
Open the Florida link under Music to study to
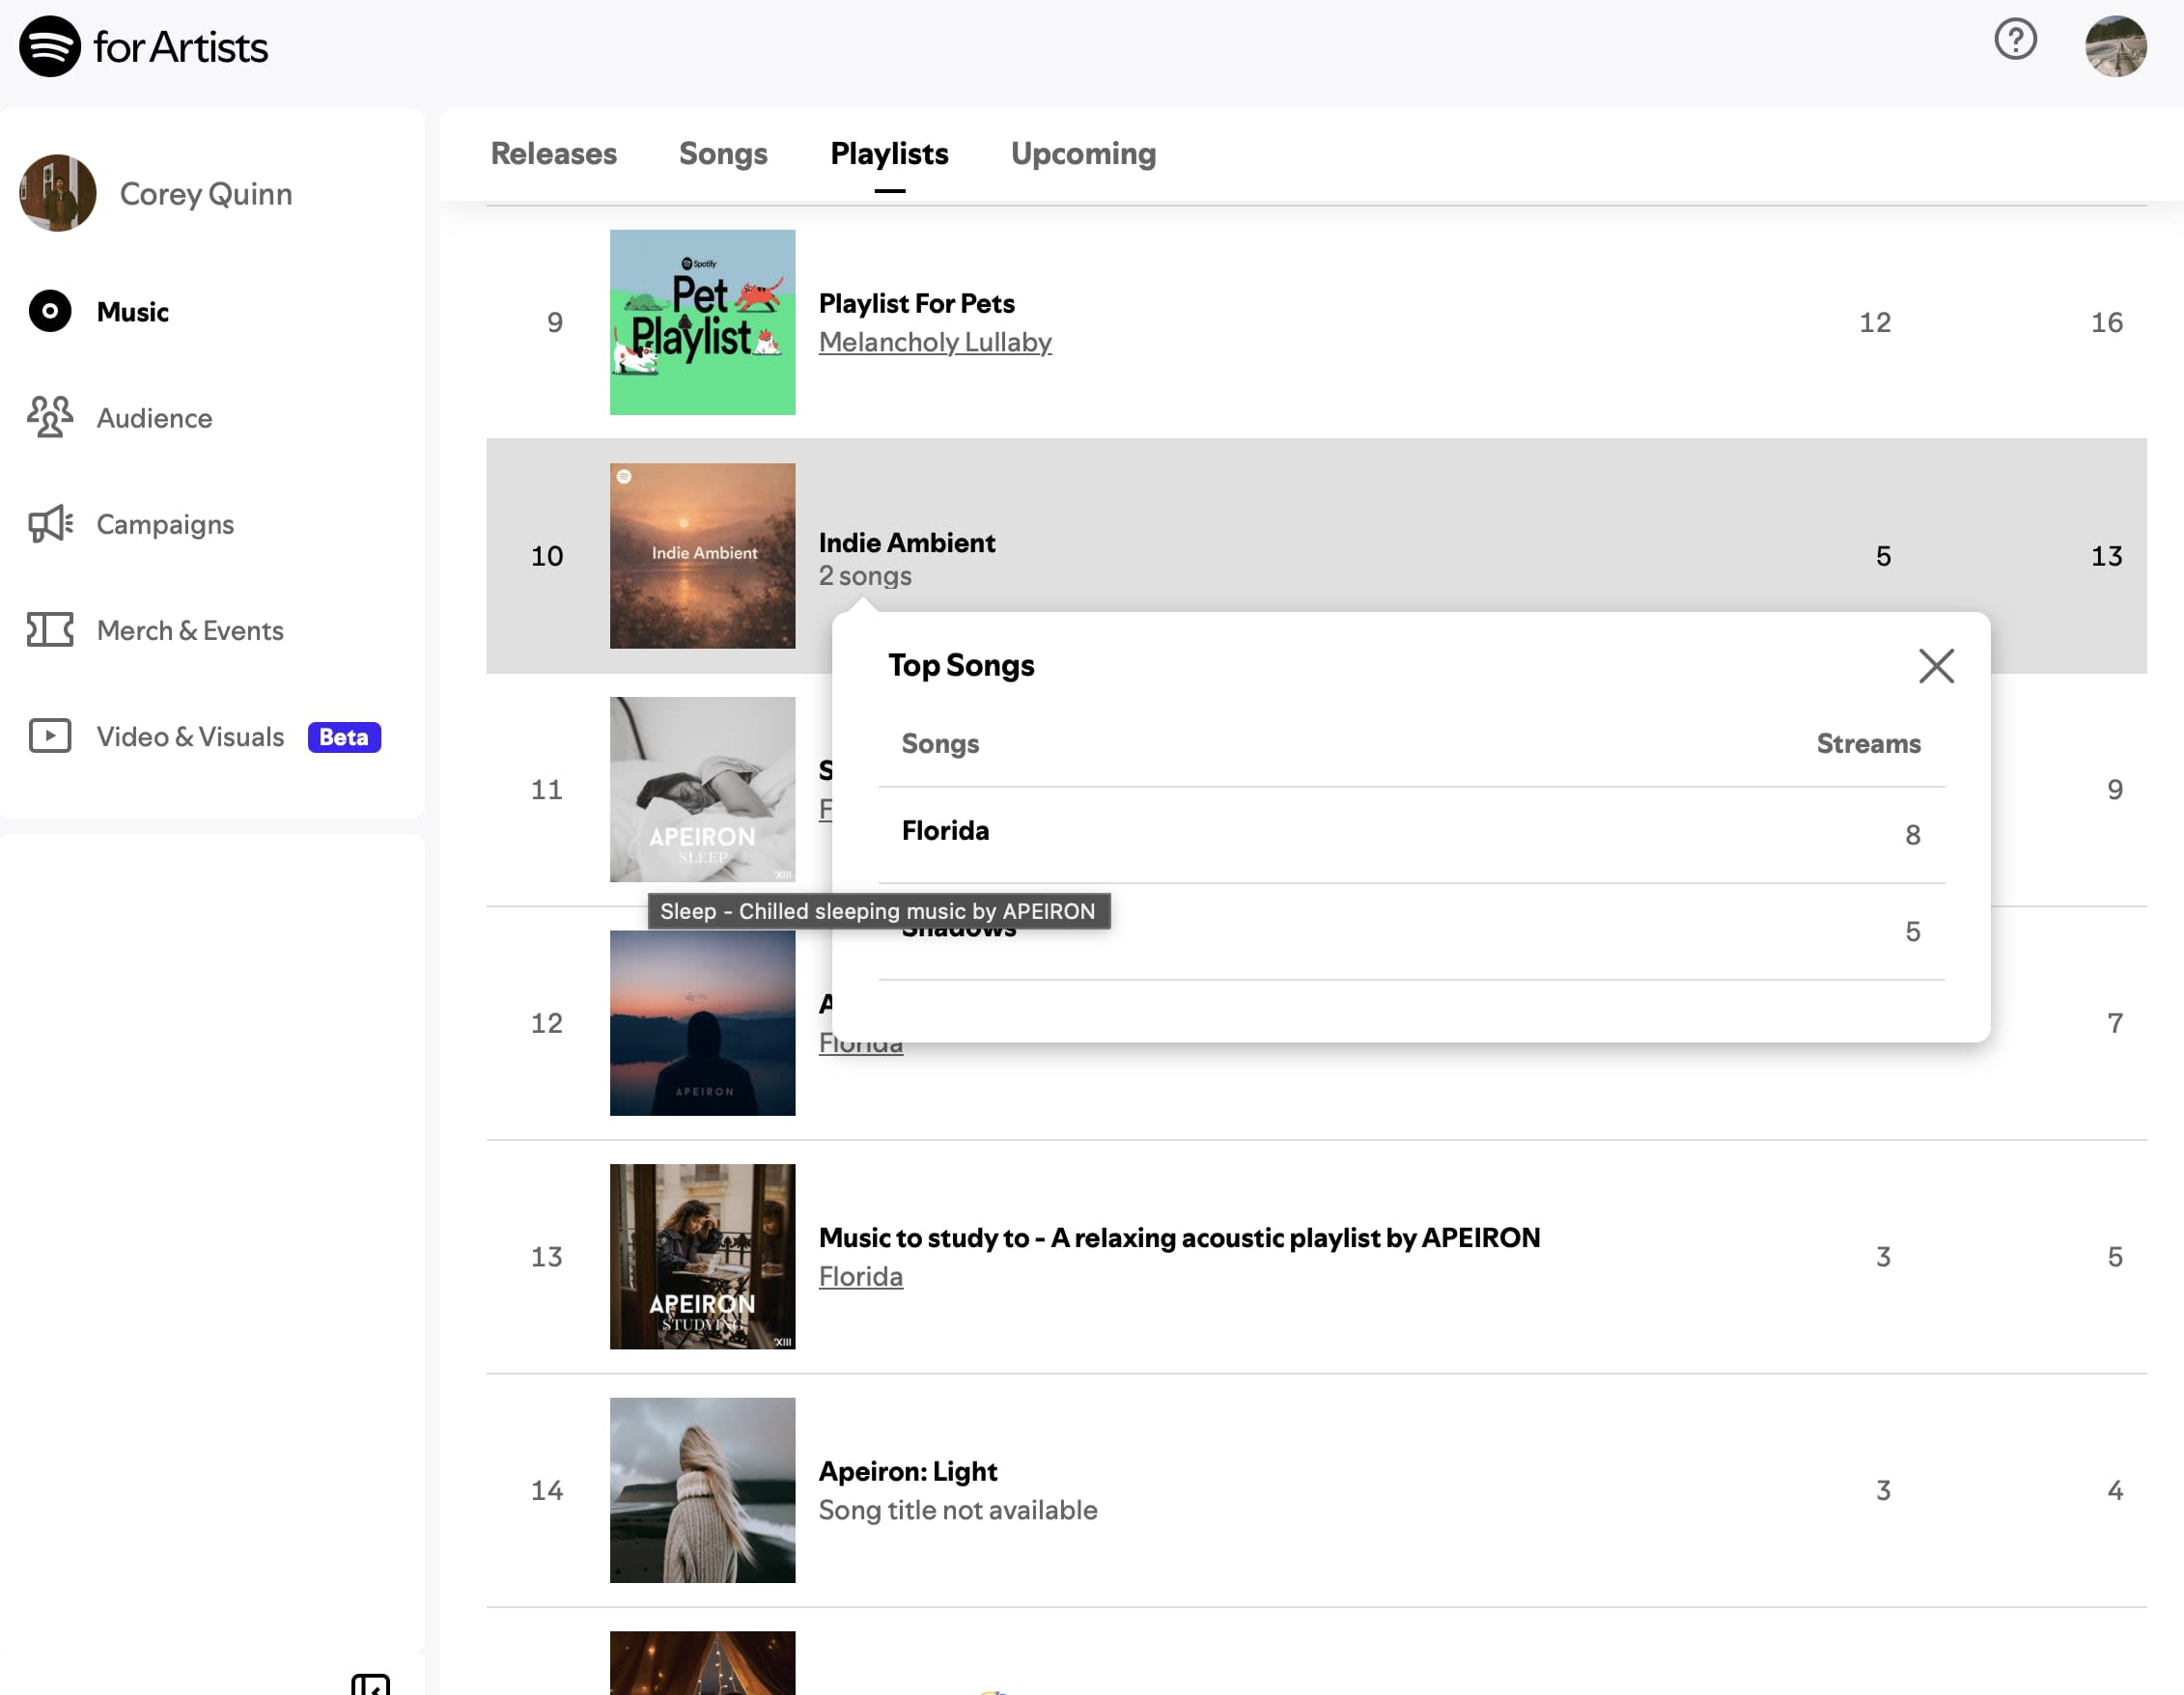tap(860, 1276)
